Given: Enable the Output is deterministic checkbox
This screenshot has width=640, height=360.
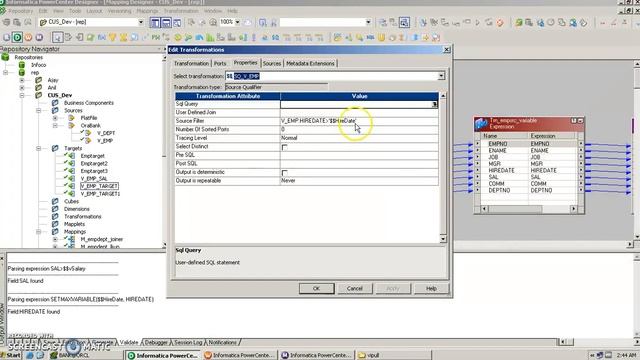Looking at the screenshot, I should (284, 173).
